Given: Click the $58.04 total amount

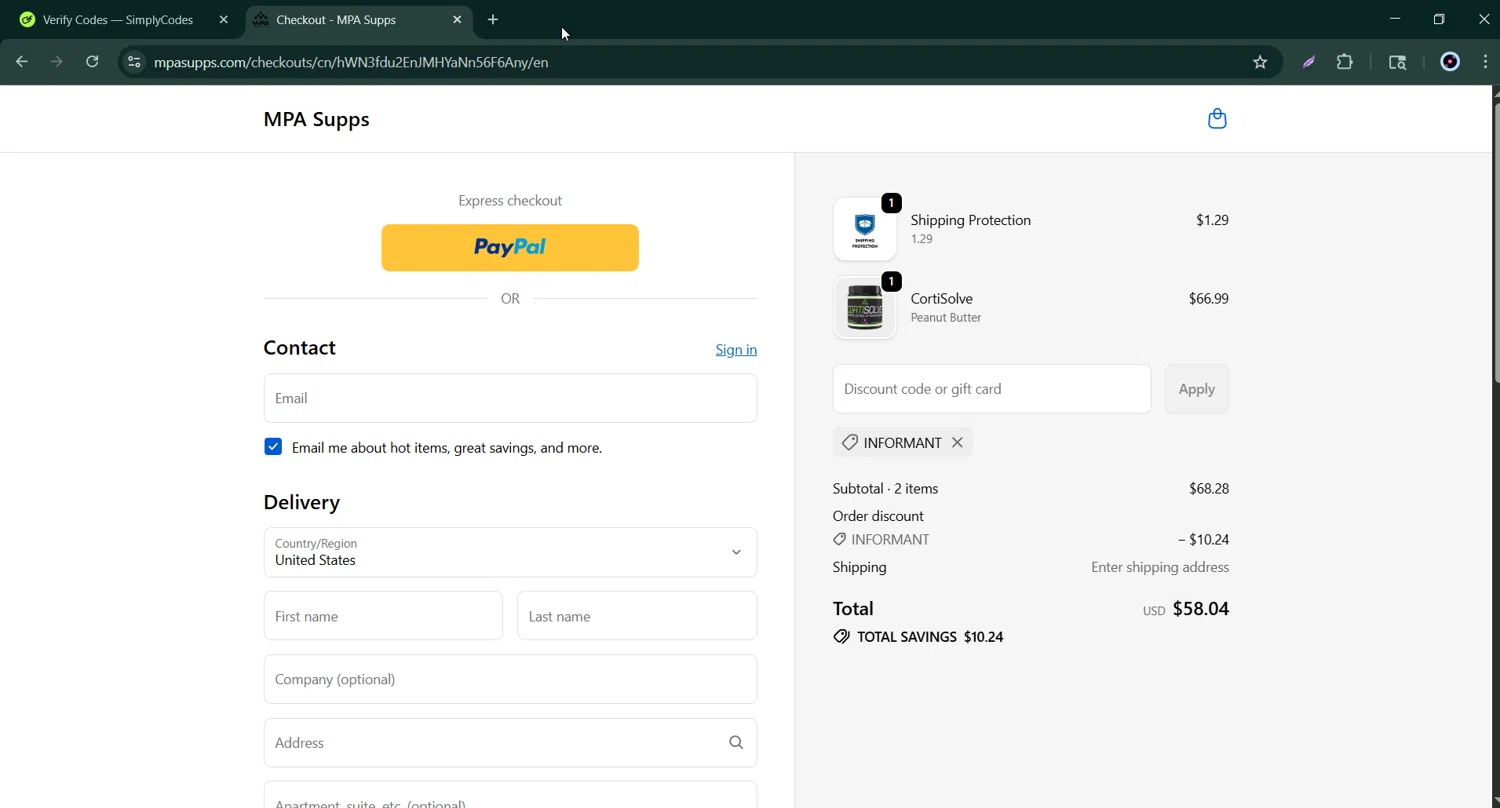Looking at the screenshot, I should pos(1201,609).
